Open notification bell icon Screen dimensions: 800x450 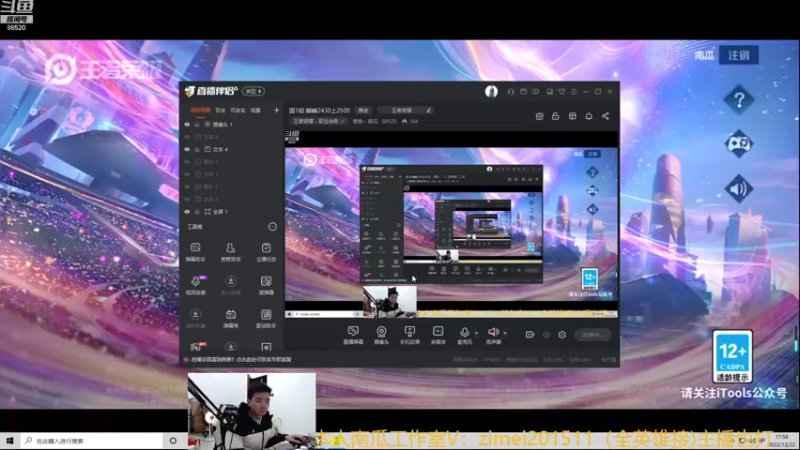point(589,116)
